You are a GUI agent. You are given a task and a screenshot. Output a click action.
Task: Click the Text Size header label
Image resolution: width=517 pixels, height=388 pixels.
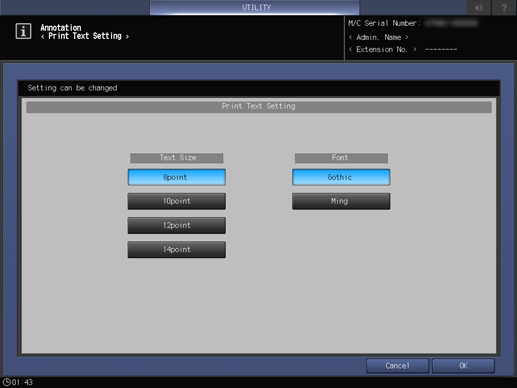[177, 158]
